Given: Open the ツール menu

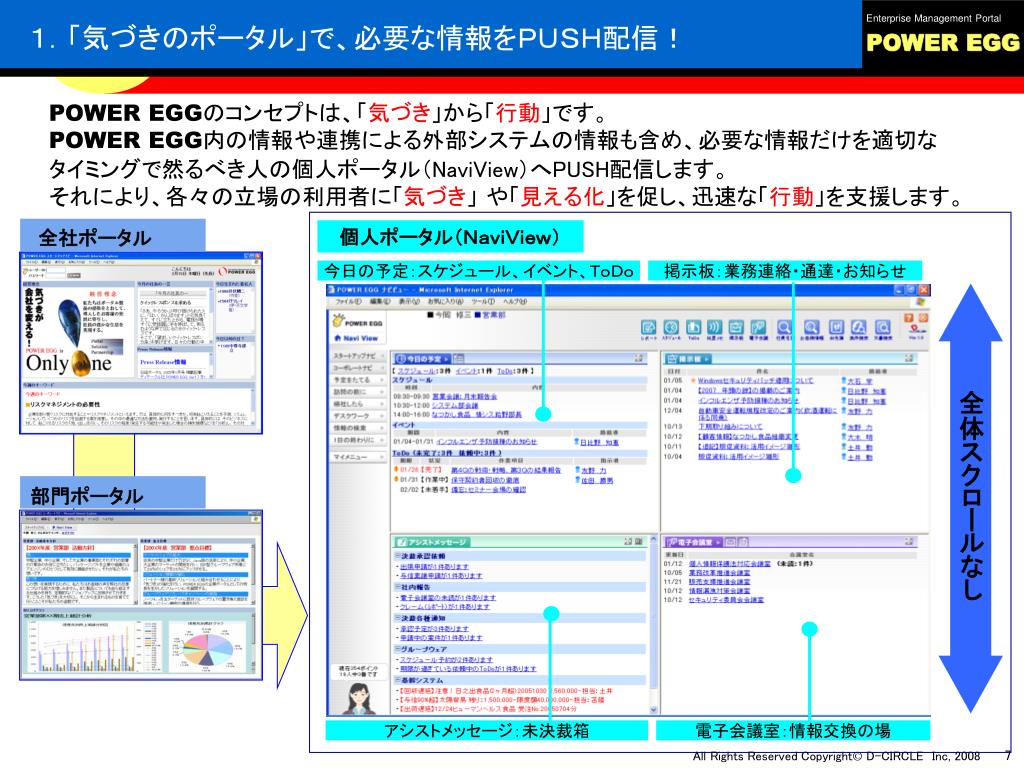Looking at the screenshot, I should 483,302.
